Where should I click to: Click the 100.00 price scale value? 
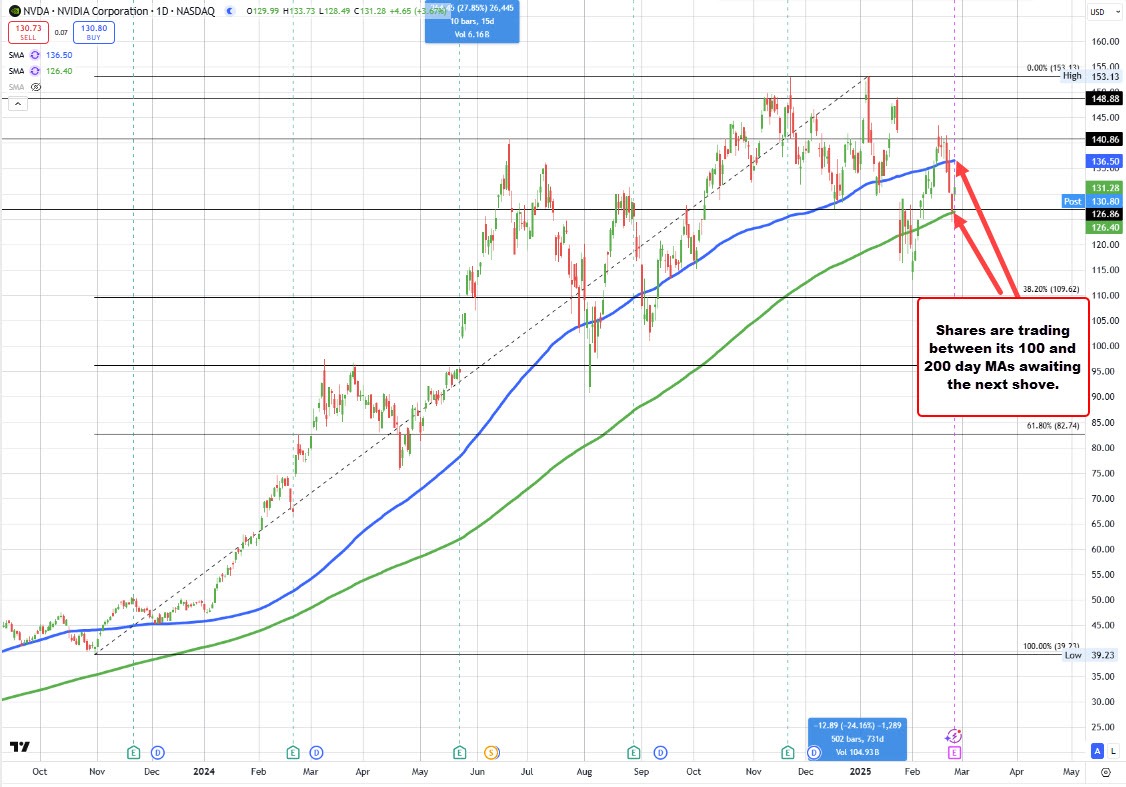coord(1105,346)
